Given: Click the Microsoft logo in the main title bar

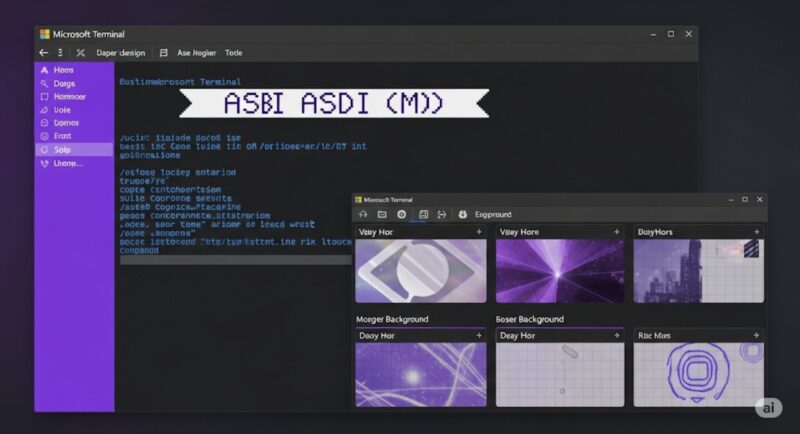Looking at the screenshot, I should [x=45, y=34].
